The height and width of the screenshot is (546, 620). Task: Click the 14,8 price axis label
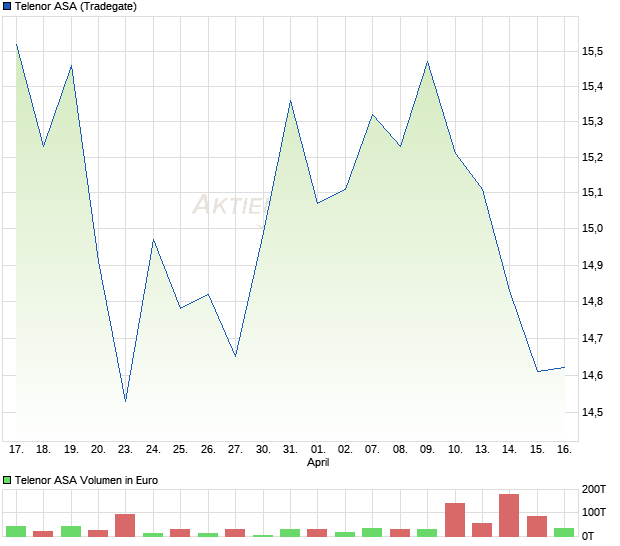click(x=593, y=301)
